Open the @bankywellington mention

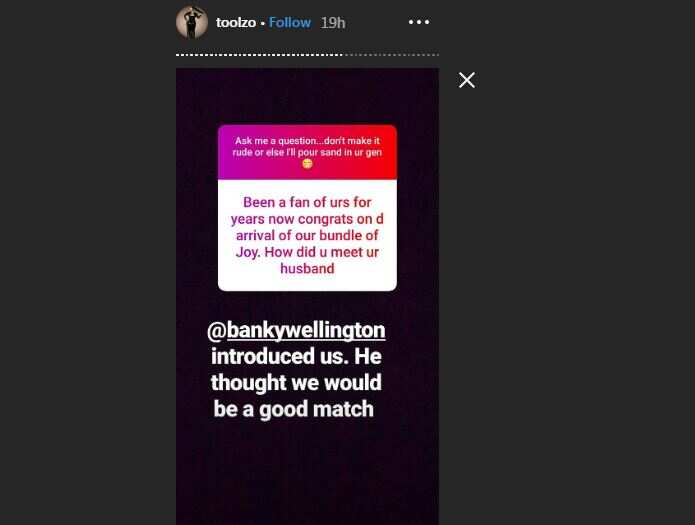point(296,331)
